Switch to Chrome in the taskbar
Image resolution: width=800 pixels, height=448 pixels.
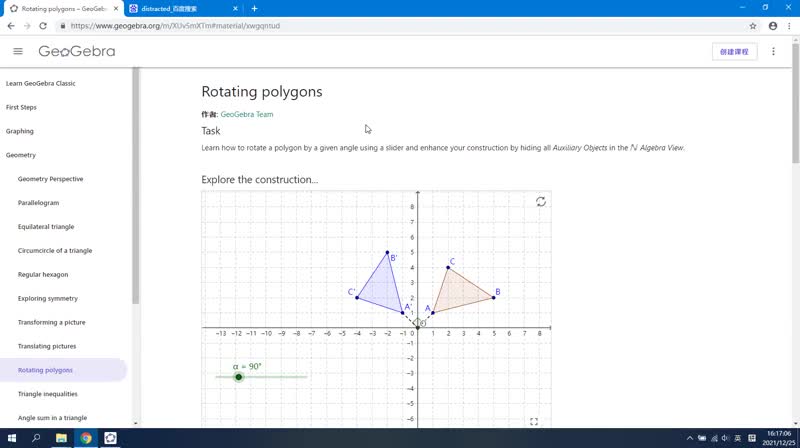pyautogui.click(x=86, y=438)
